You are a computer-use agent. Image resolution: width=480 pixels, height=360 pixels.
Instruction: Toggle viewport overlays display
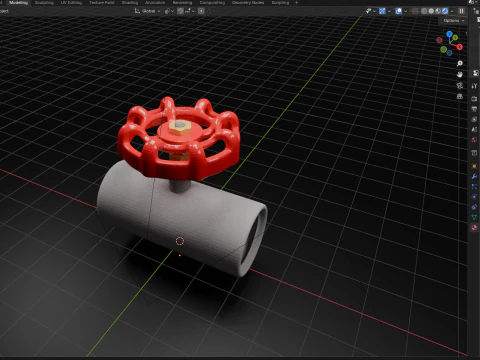pos(399,11)
